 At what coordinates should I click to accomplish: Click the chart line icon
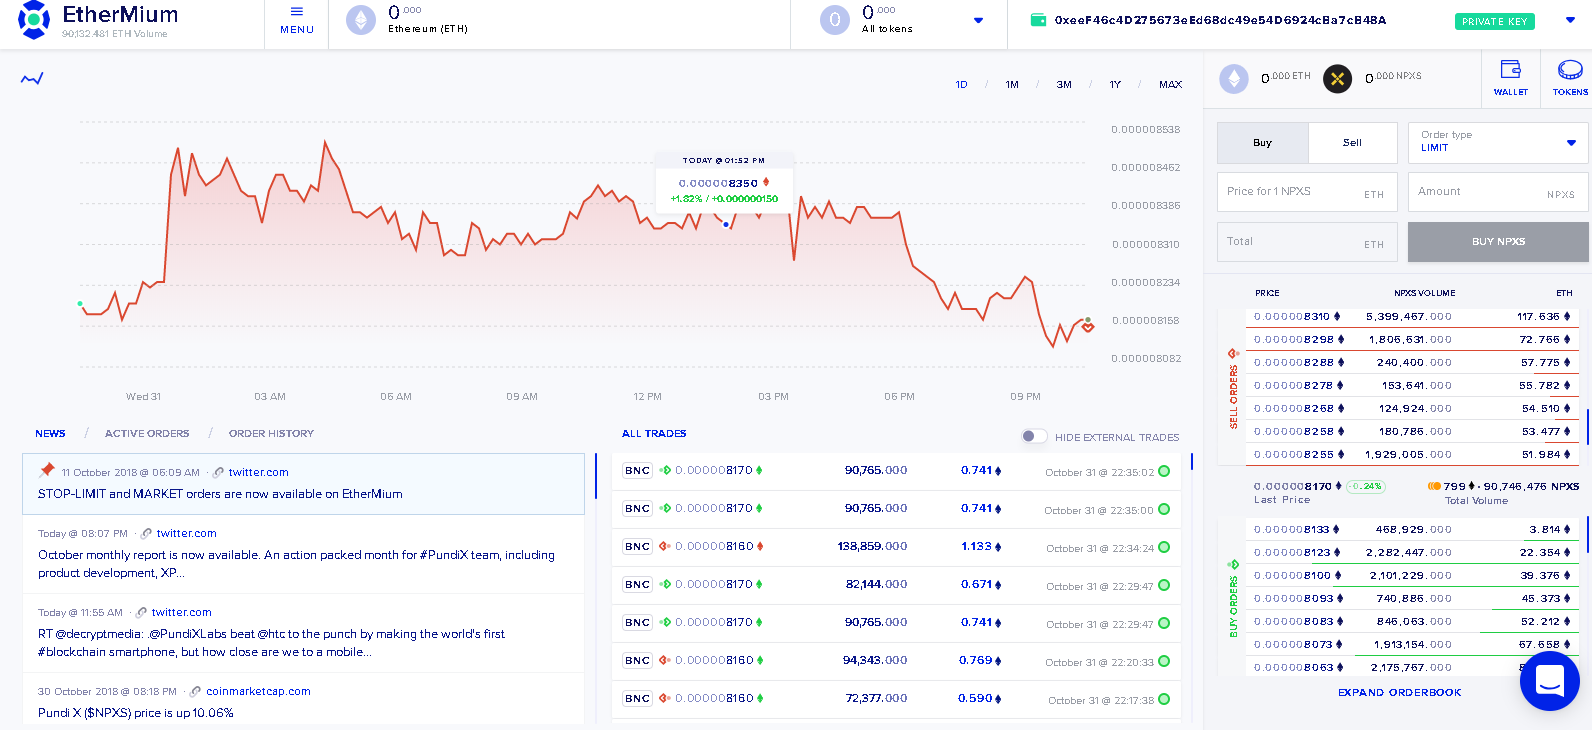(x=32, y=79)
